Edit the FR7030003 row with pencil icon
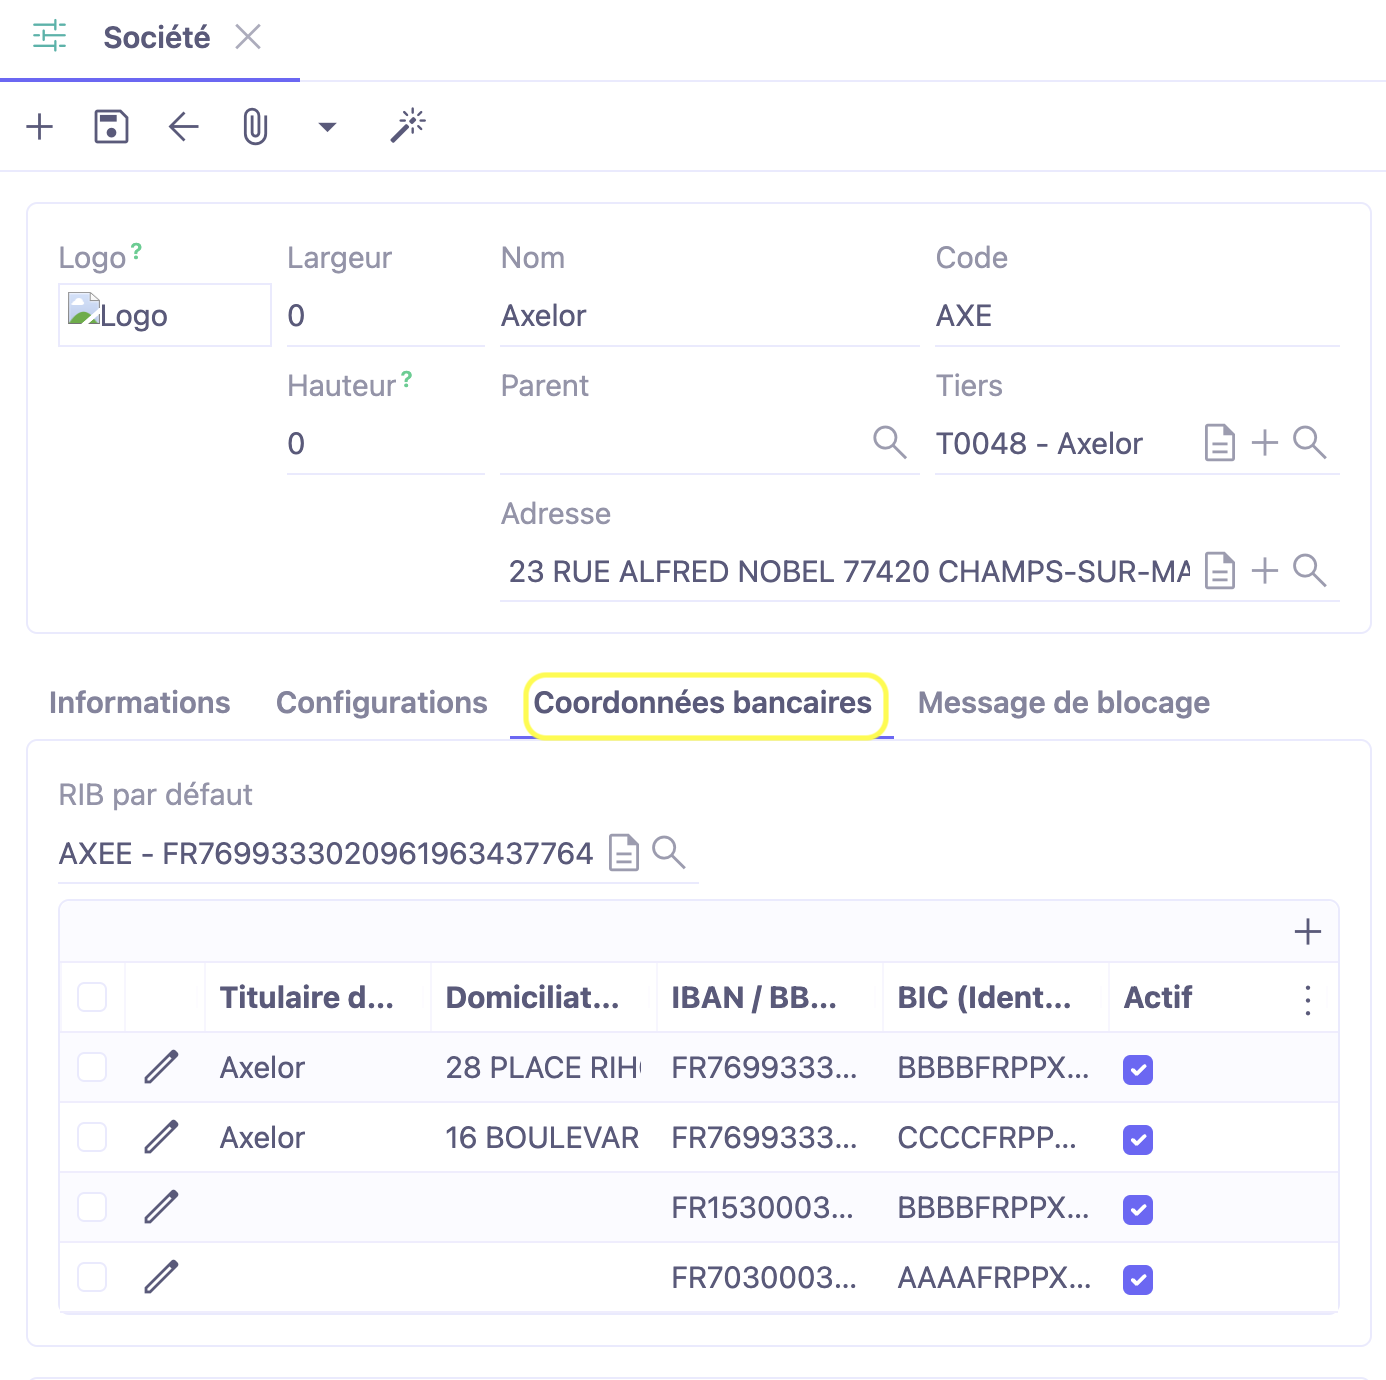Screen dimensions: 1386x1380 (x=161, y=1277)
